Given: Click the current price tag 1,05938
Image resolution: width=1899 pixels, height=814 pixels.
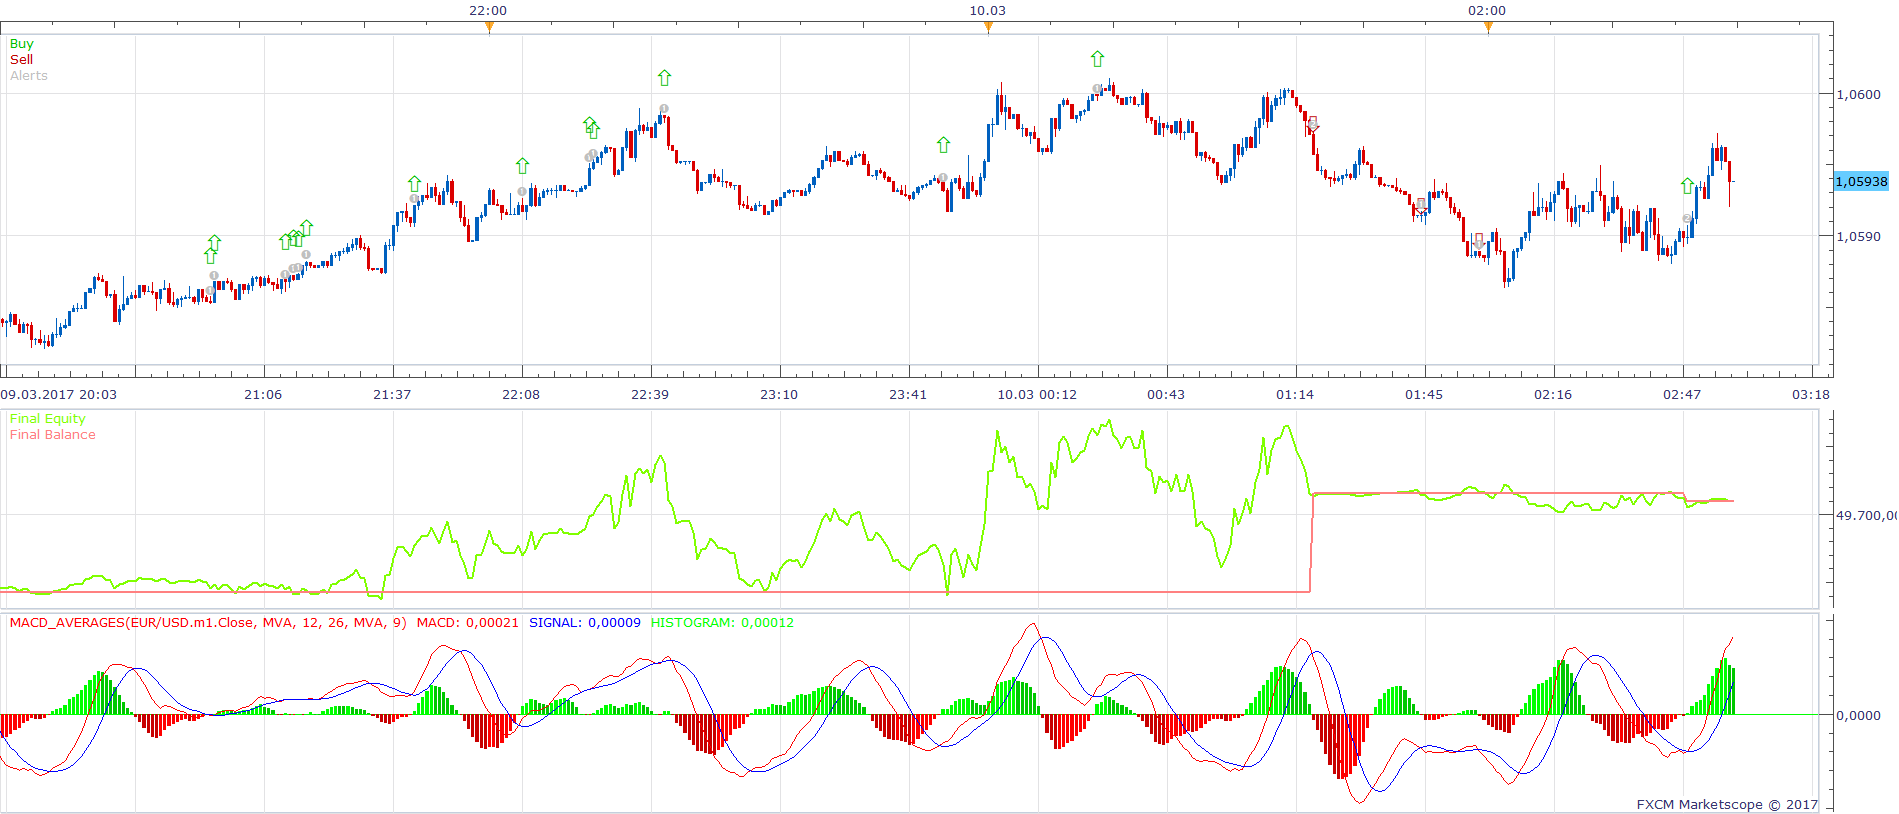Looking at the screenshot, I should pyautogui.click(x=1861, y=181).
